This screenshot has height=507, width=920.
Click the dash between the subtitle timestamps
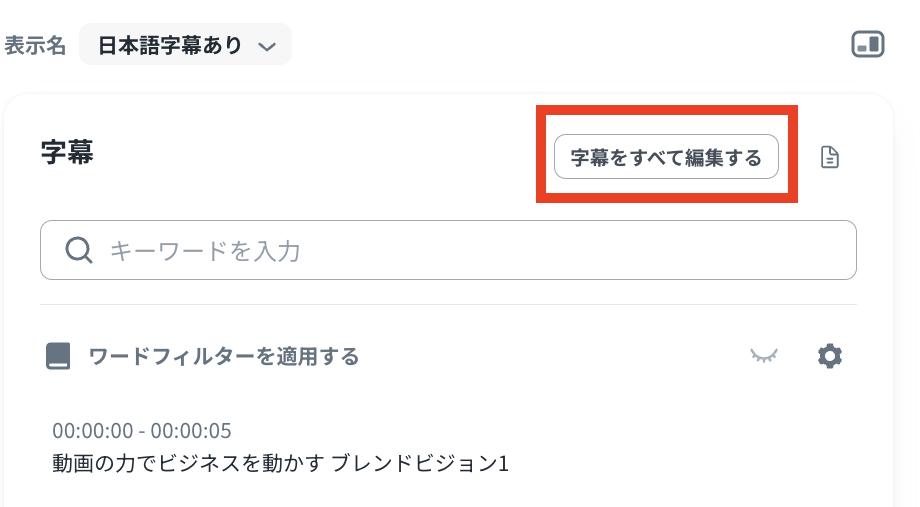coord(141,431)
